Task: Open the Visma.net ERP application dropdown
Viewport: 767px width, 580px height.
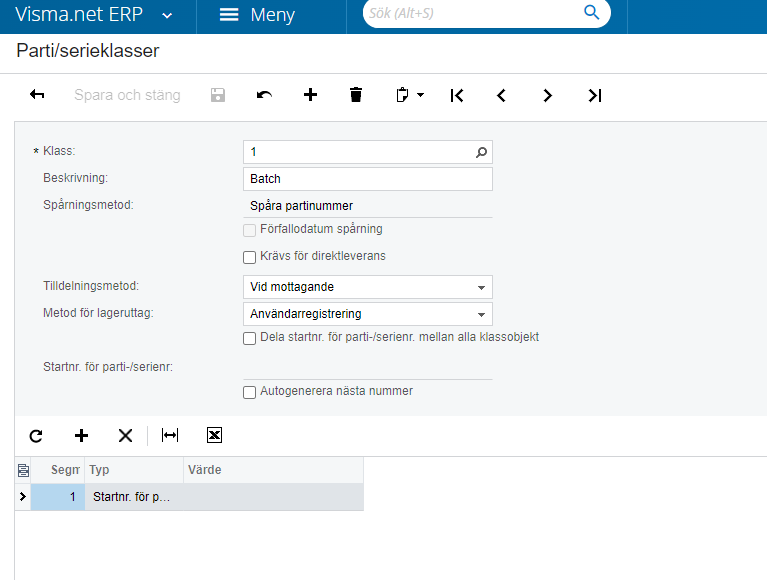Action: pos(167,16)
